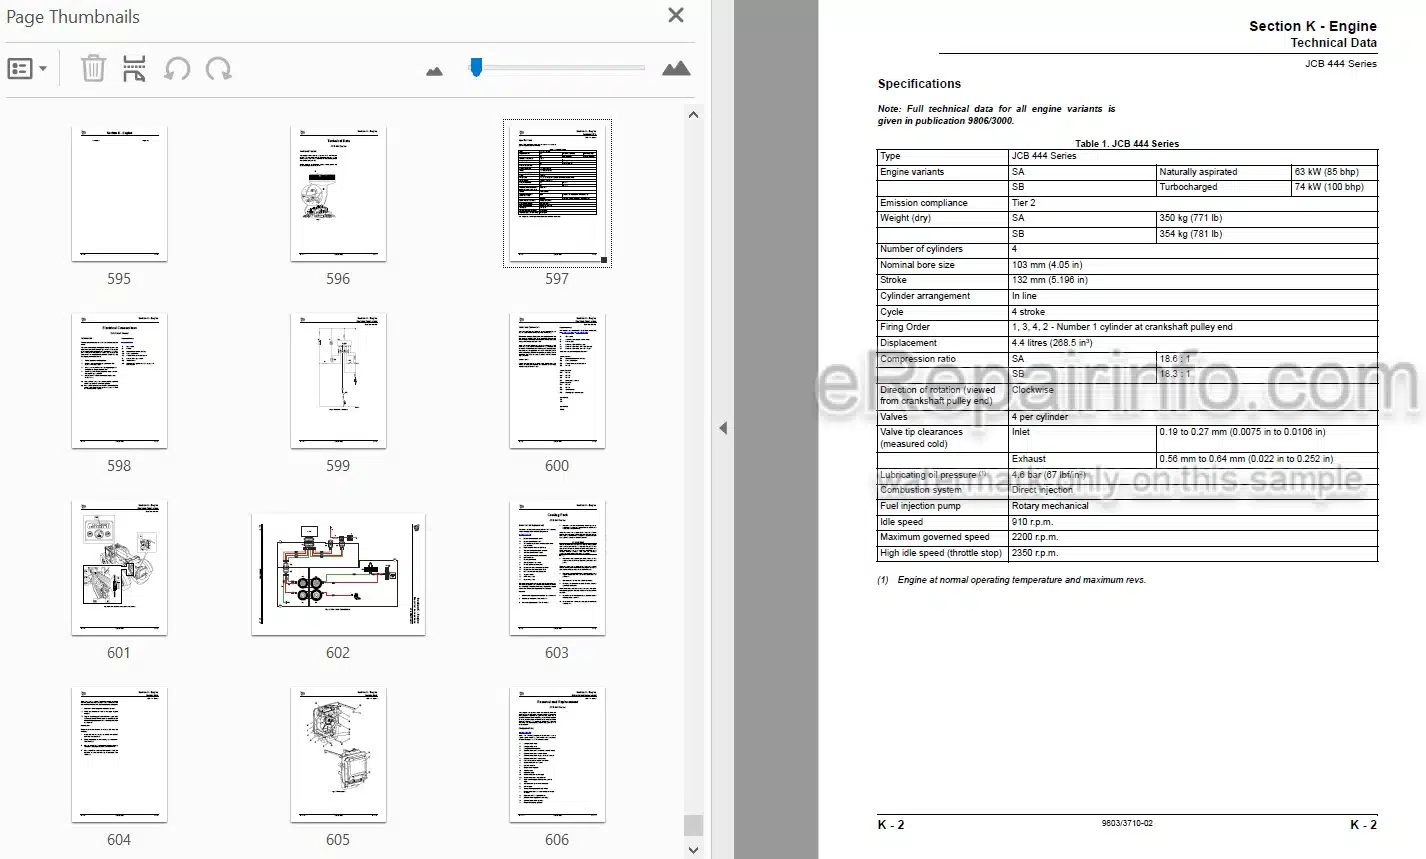Screen dimensions: 1426x859
Task: Select page 606 thumbnail
Action: pos(557,755)
